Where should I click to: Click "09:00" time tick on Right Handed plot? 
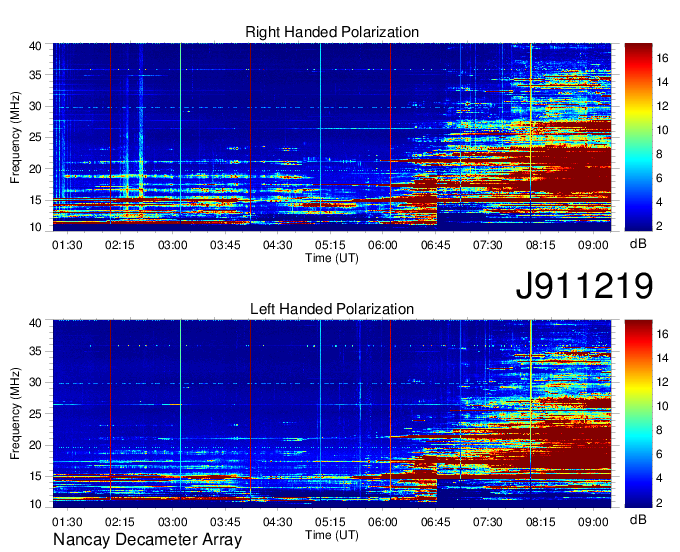593,245
